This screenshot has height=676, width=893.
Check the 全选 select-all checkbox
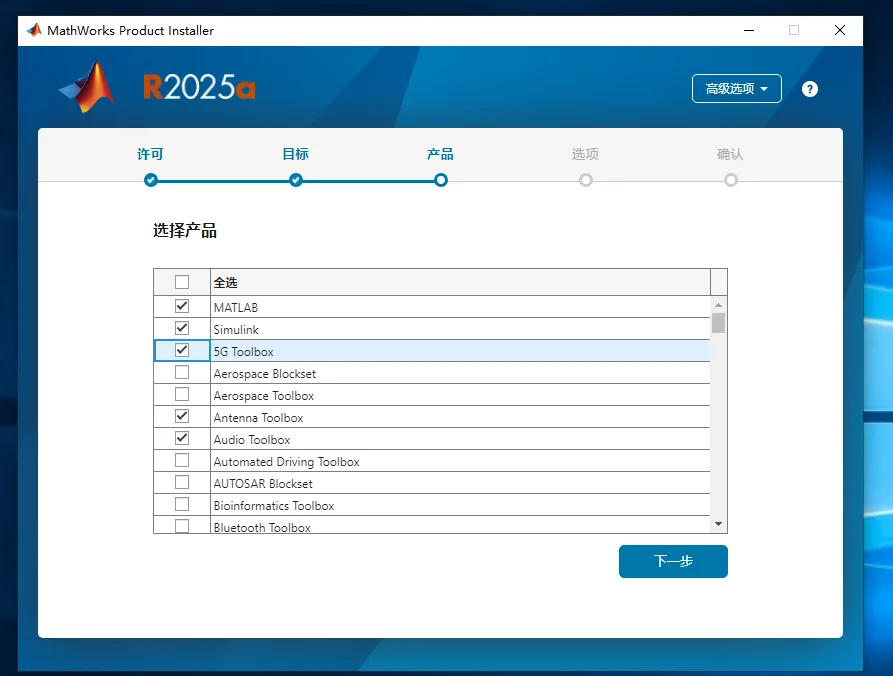(x=182, y=282)
